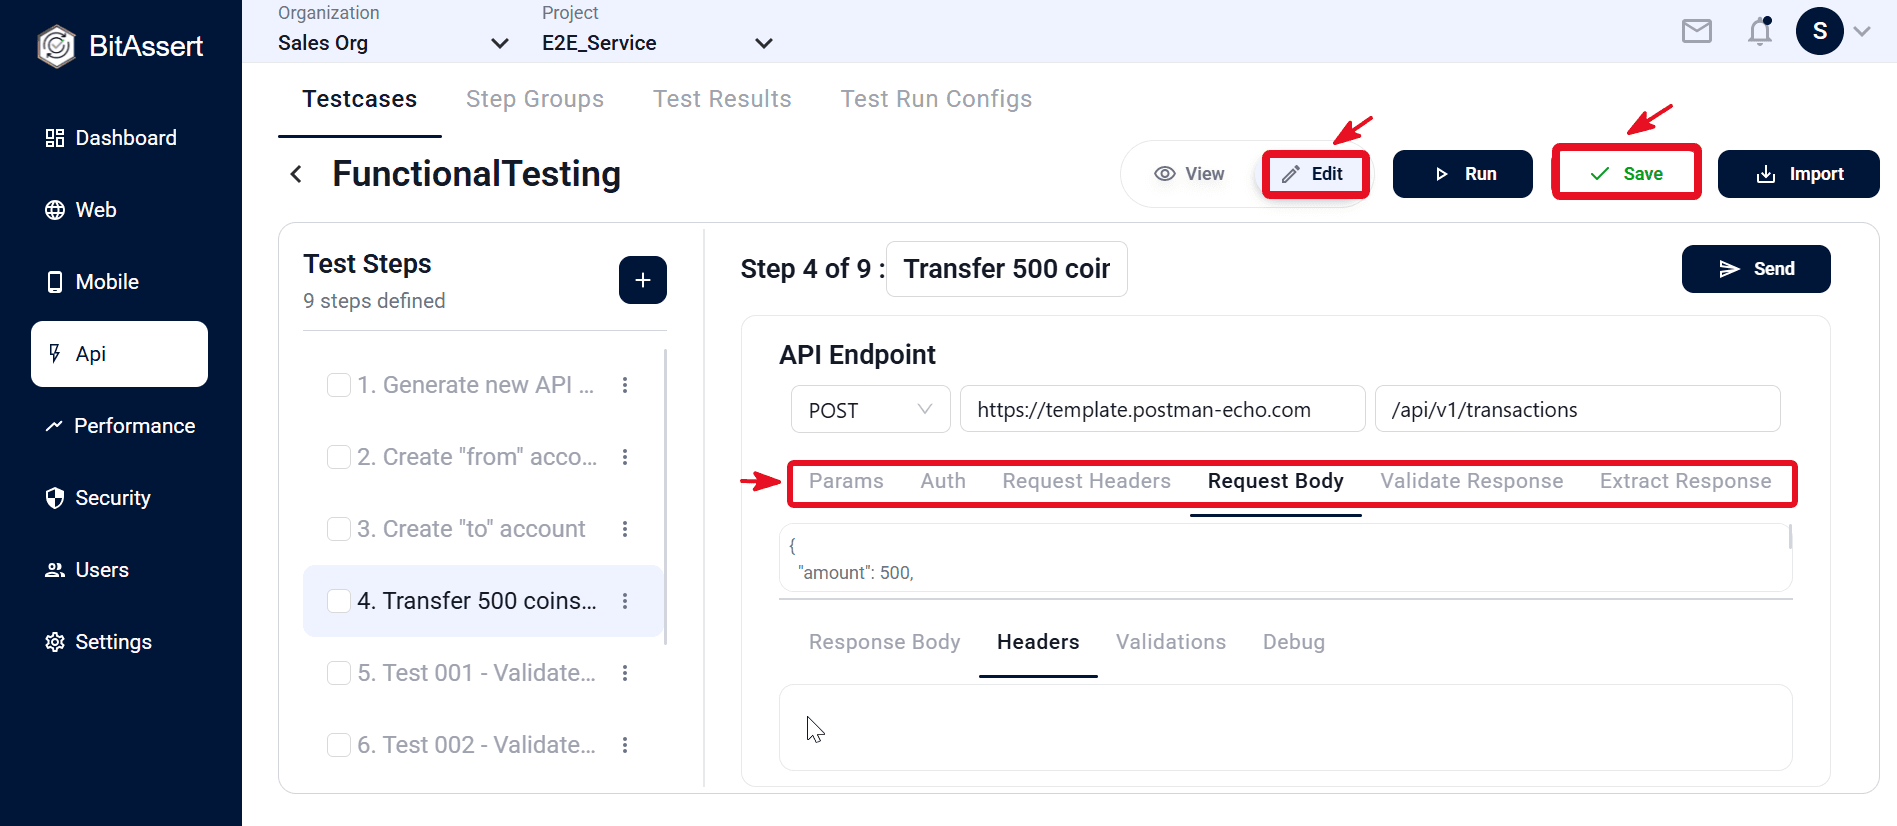Go back using the arrow beside FunctionalTesting

point(296,174)
